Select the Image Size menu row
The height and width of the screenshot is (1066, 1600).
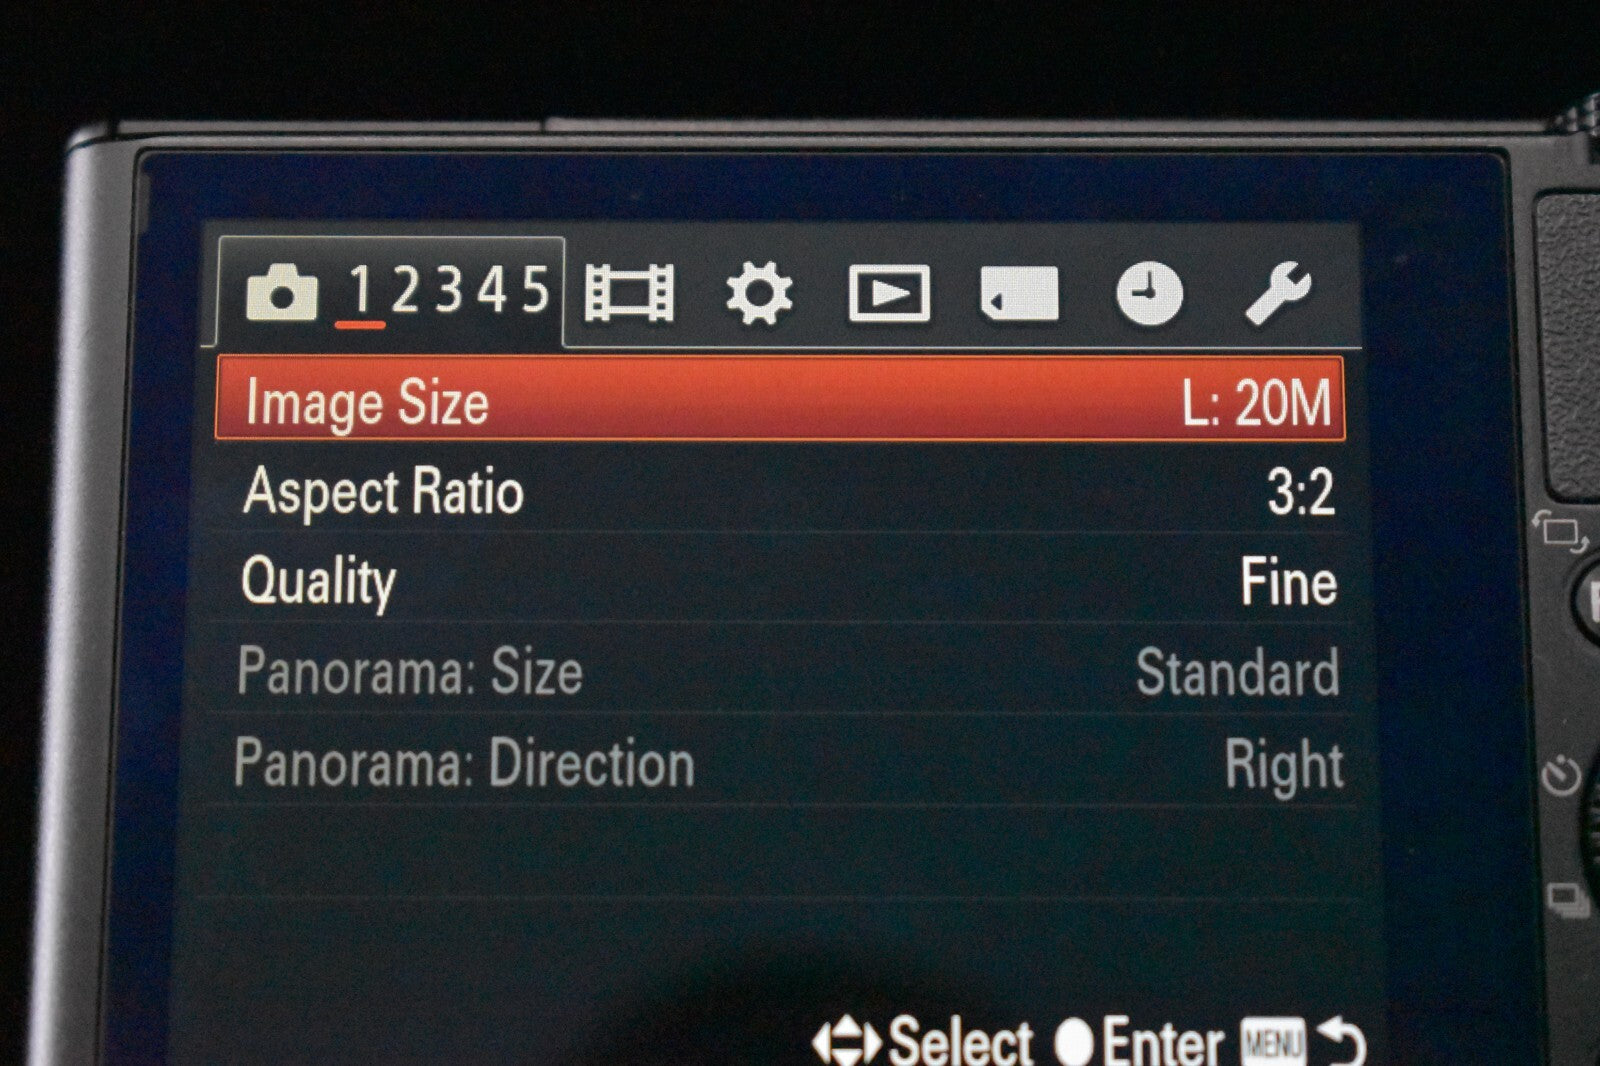coord(780,398)
